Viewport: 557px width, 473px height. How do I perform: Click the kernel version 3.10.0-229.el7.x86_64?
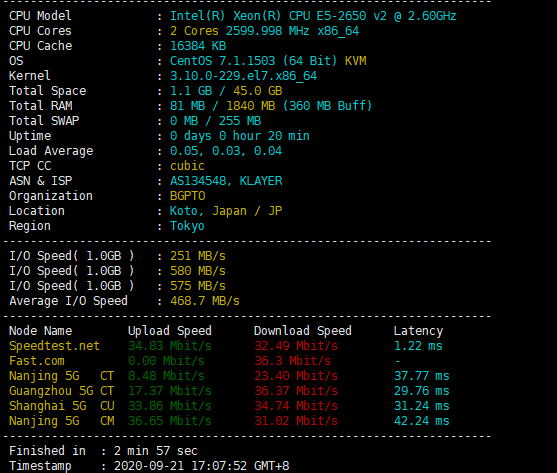click(x=243, y=76)
